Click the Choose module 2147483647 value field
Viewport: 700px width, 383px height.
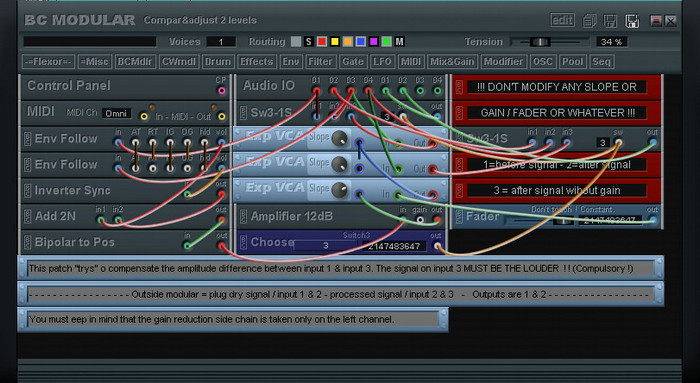[x=394, y=246]
